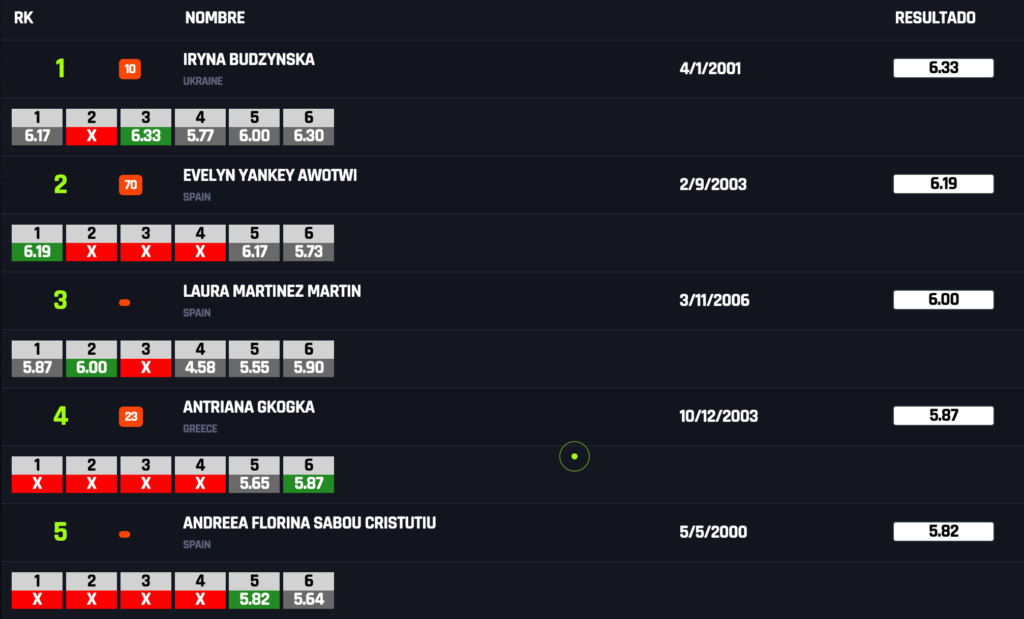The width and height of the screenshot is (1024, 619).
Task: Click Antriana Gkogka's green 5.87 sixth attempt
Action: pos(308,483)
